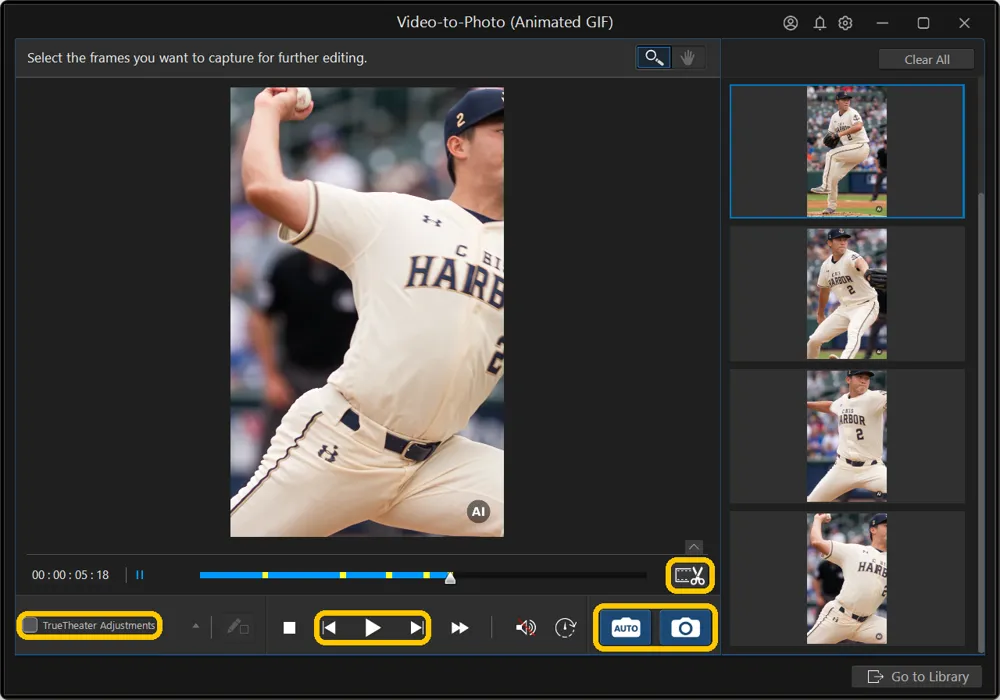Click the video preview image
Screen dimensions: 1000x700
click(367, 312)
